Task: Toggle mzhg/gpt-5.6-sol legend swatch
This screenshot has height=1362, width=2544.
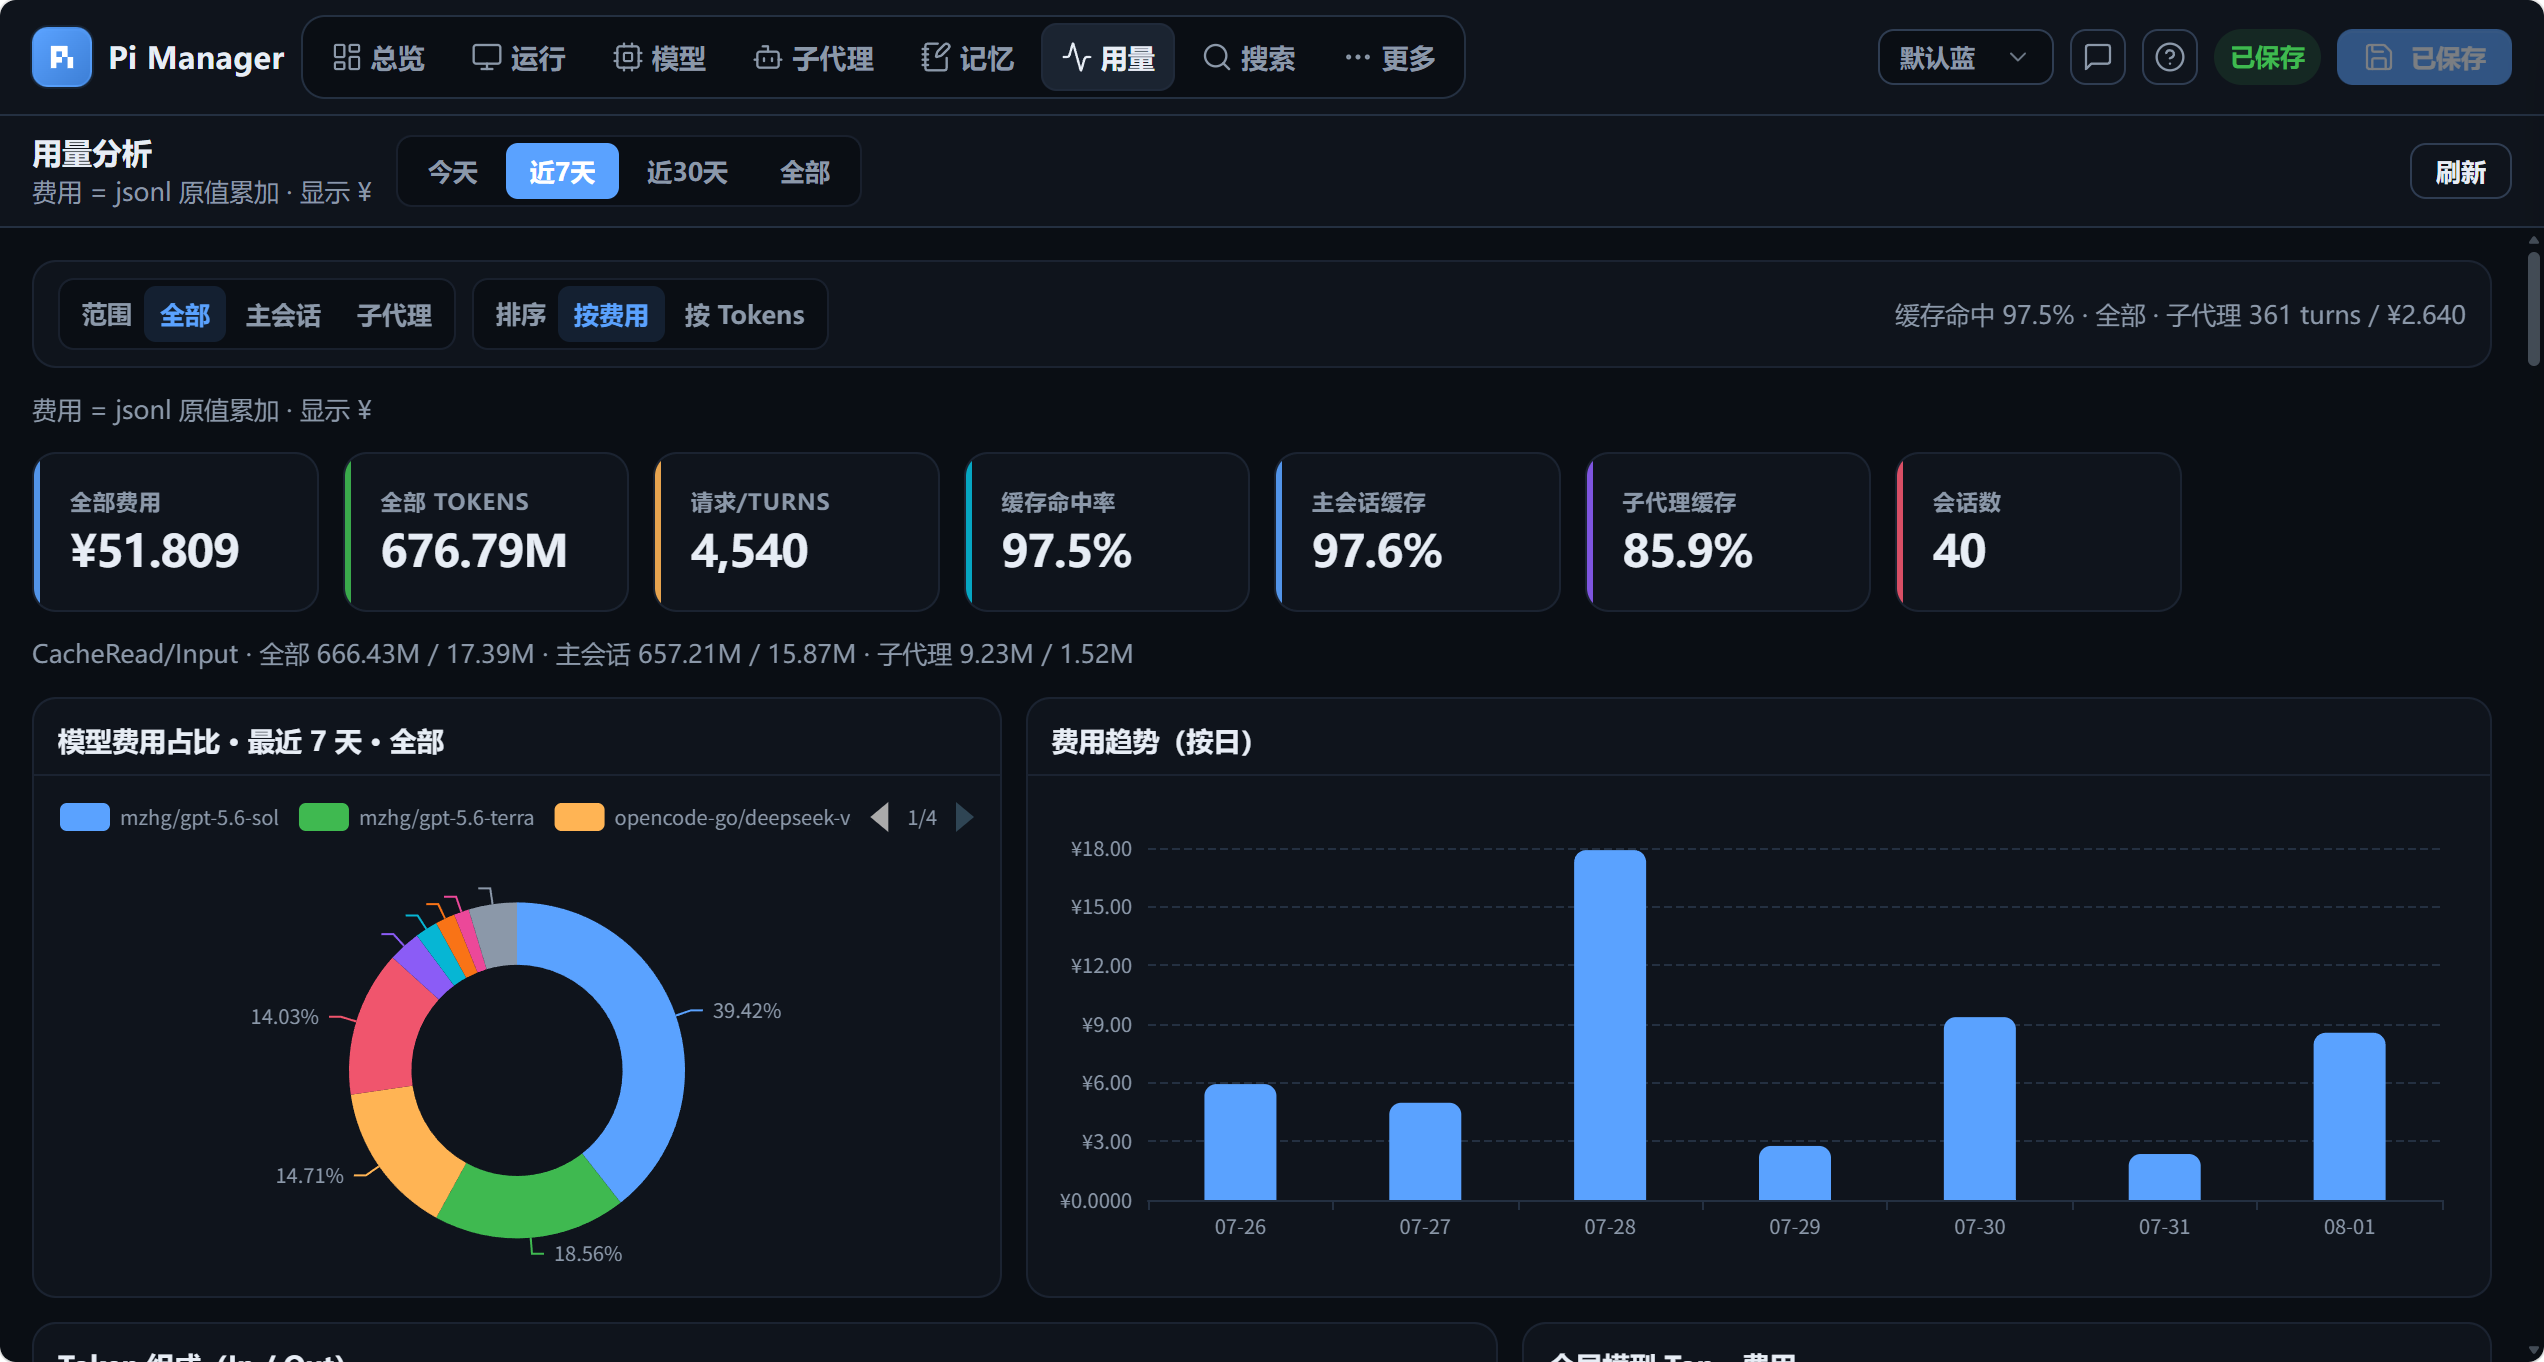Action: 85,817
